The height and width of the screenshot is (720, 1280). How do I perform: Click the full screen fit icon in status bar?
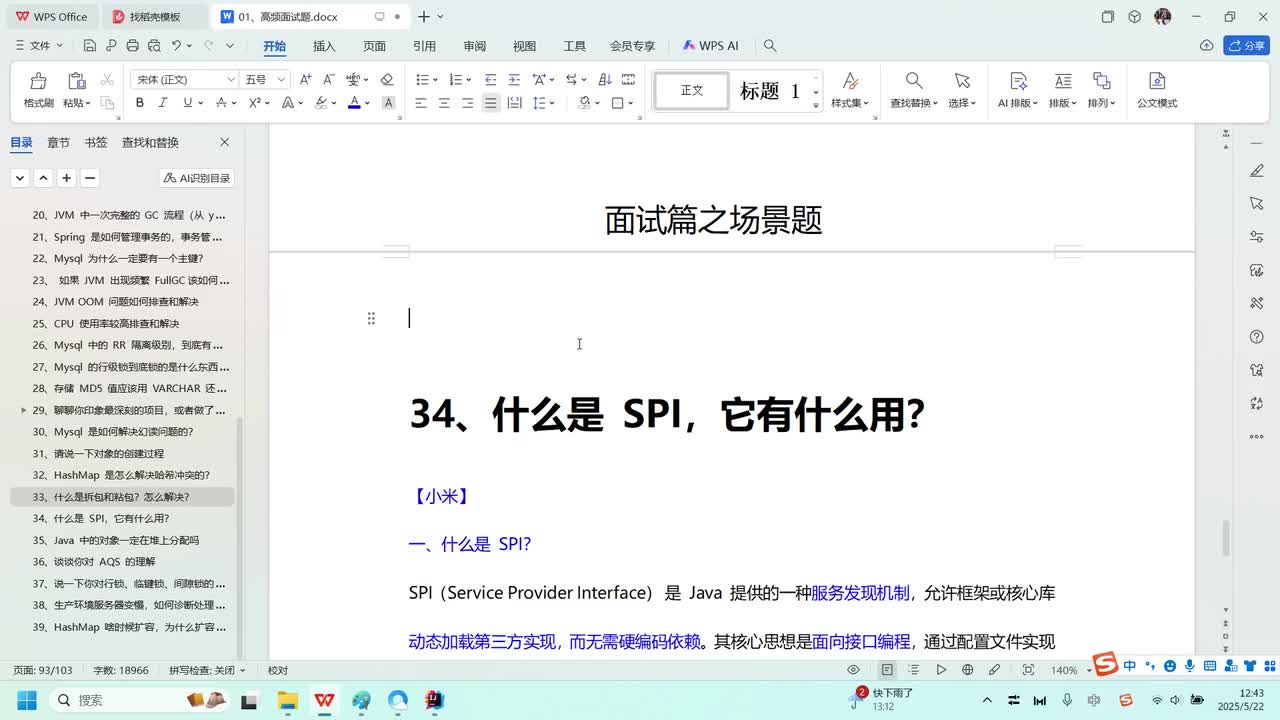tap(1028, 670)
